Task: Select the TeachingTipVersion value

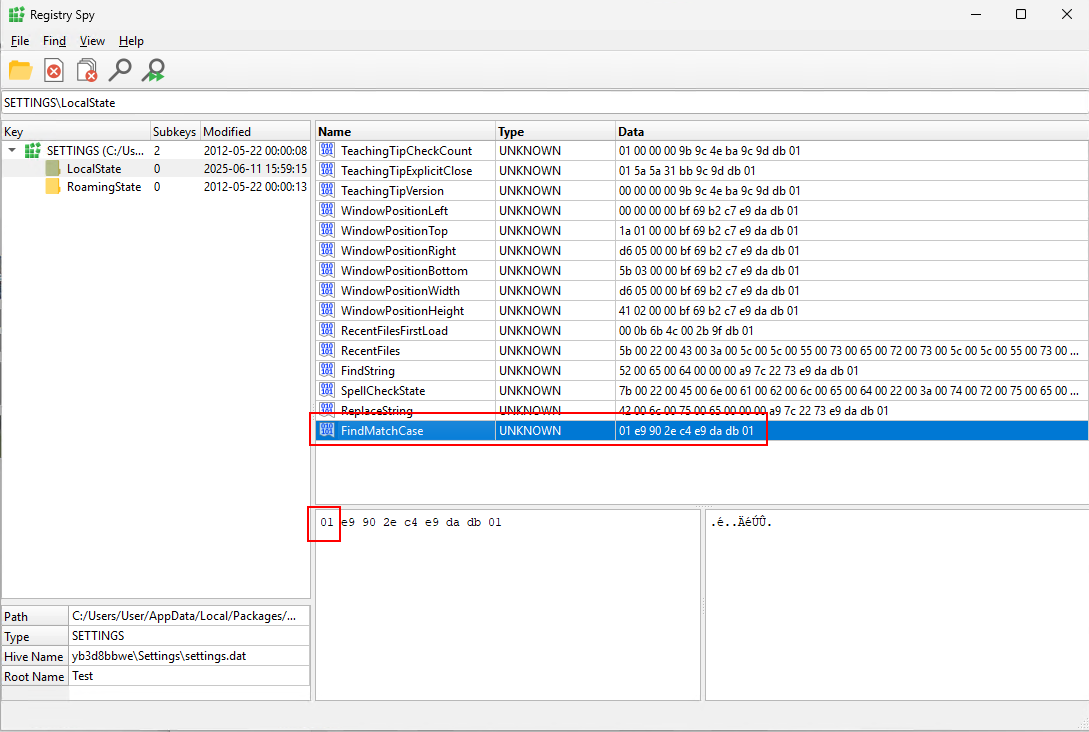Action: coord(392,191)
